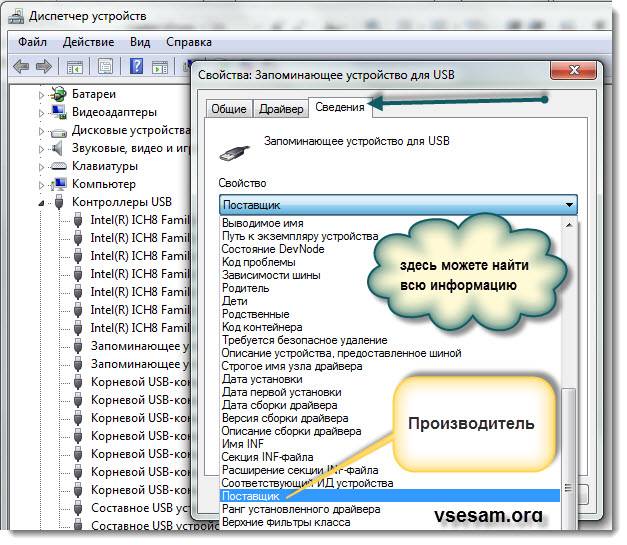Close the Properties dialog with X
The image size is (627, 545).
[573, 70]
